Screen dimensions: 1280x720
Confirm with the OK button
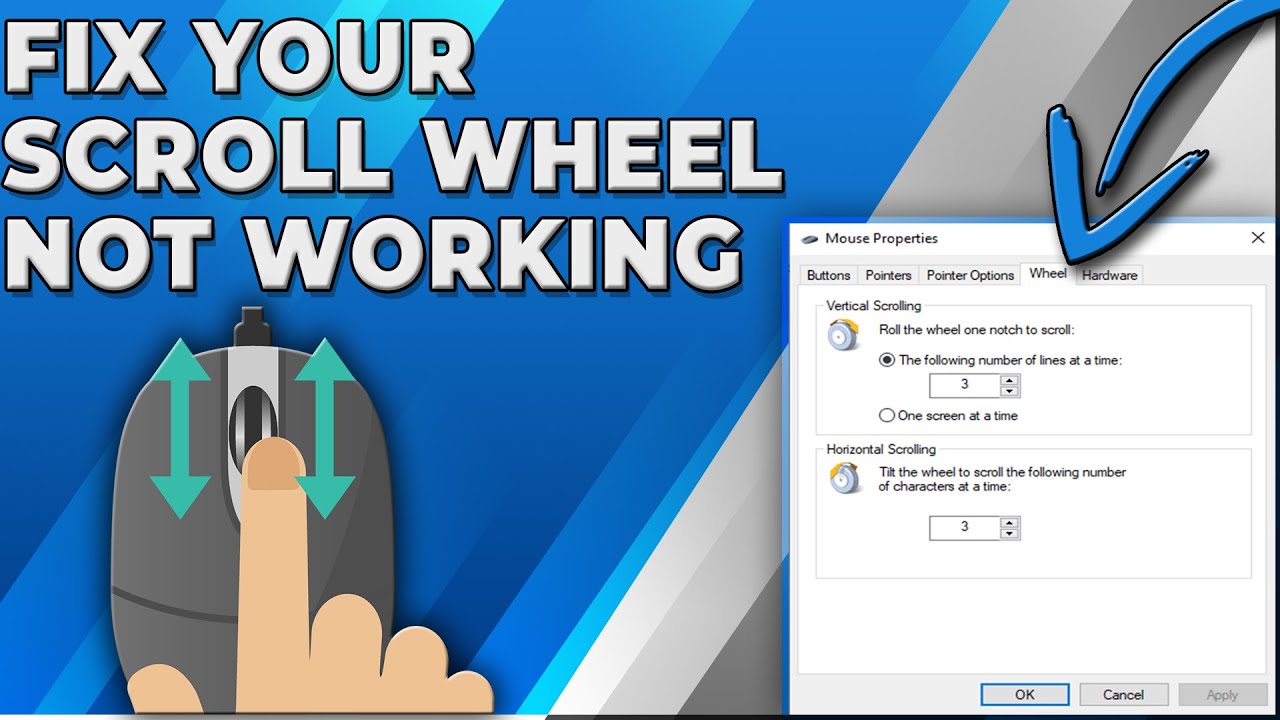coord(1025,695)
